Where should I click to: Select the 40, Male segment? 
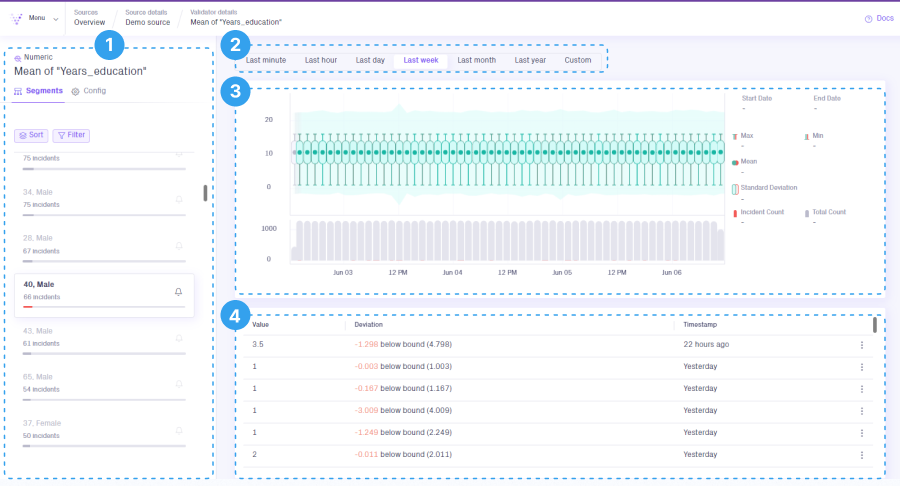pyautogui.click(x=104, y=295)
